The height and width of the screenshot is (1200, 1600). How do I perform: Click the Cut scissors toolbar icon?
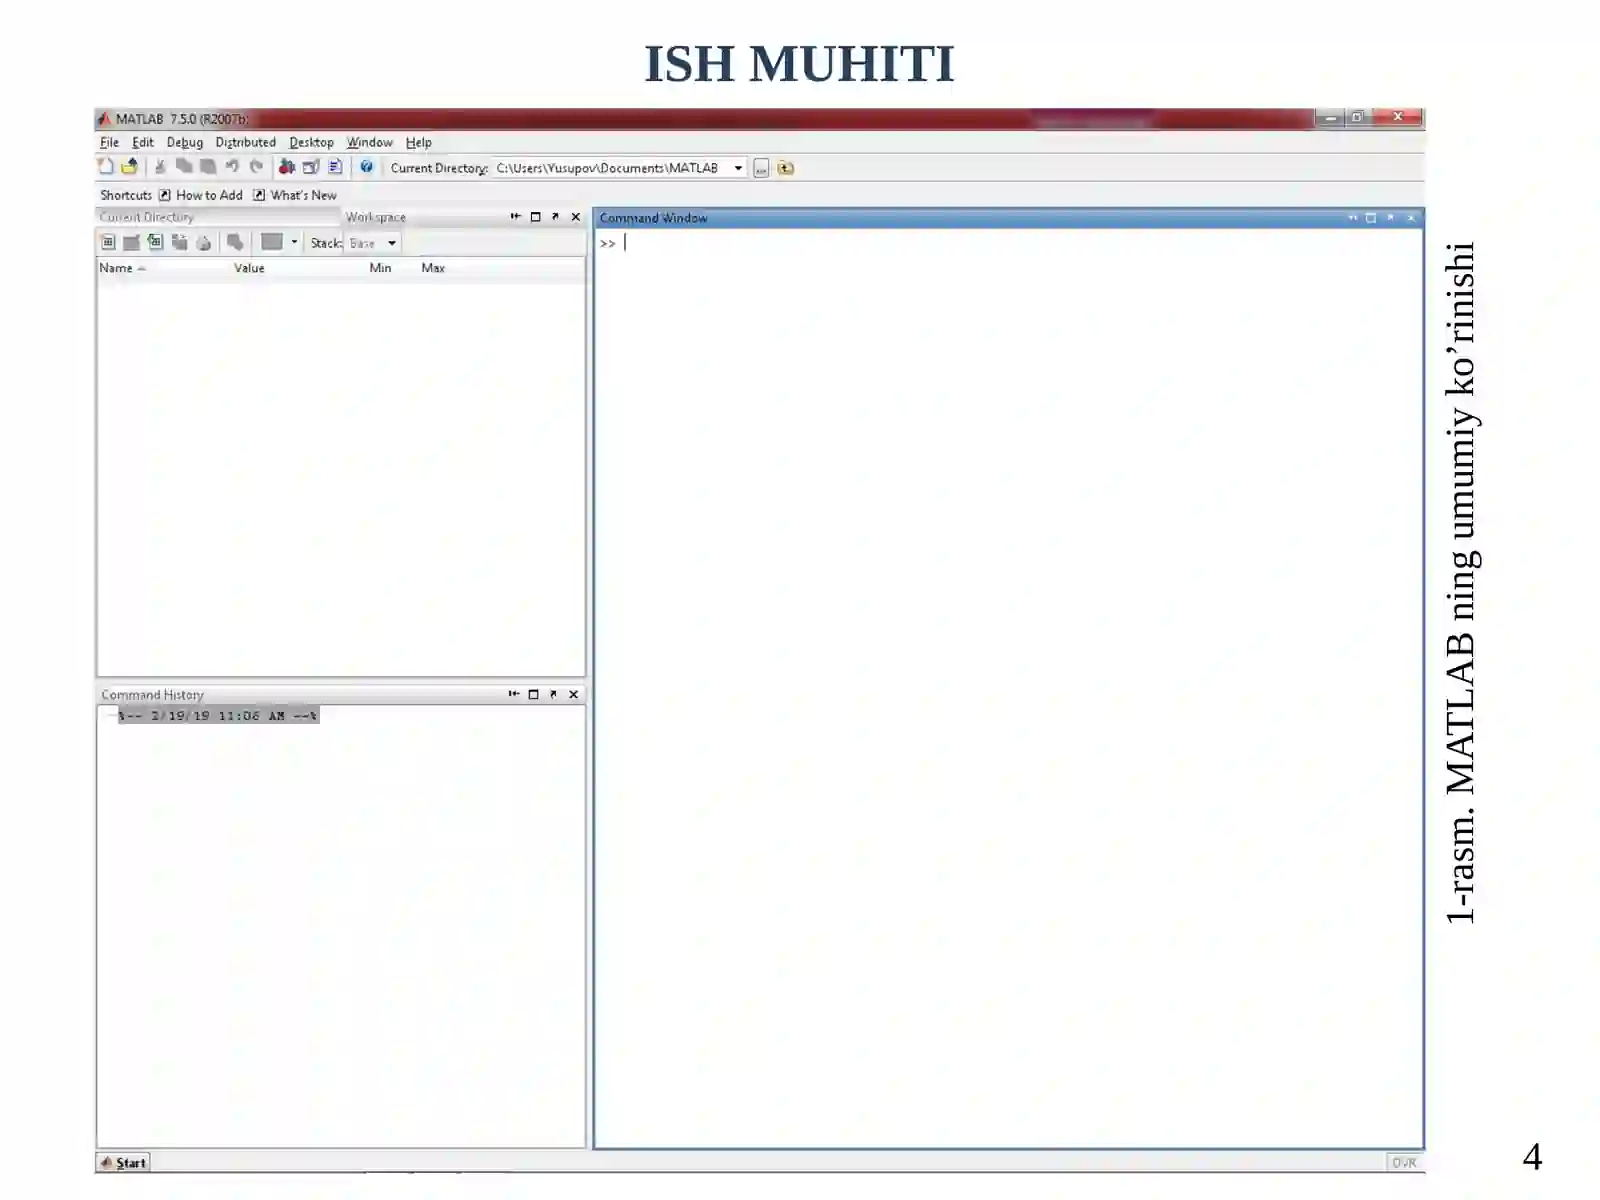[x=160, y=167]
